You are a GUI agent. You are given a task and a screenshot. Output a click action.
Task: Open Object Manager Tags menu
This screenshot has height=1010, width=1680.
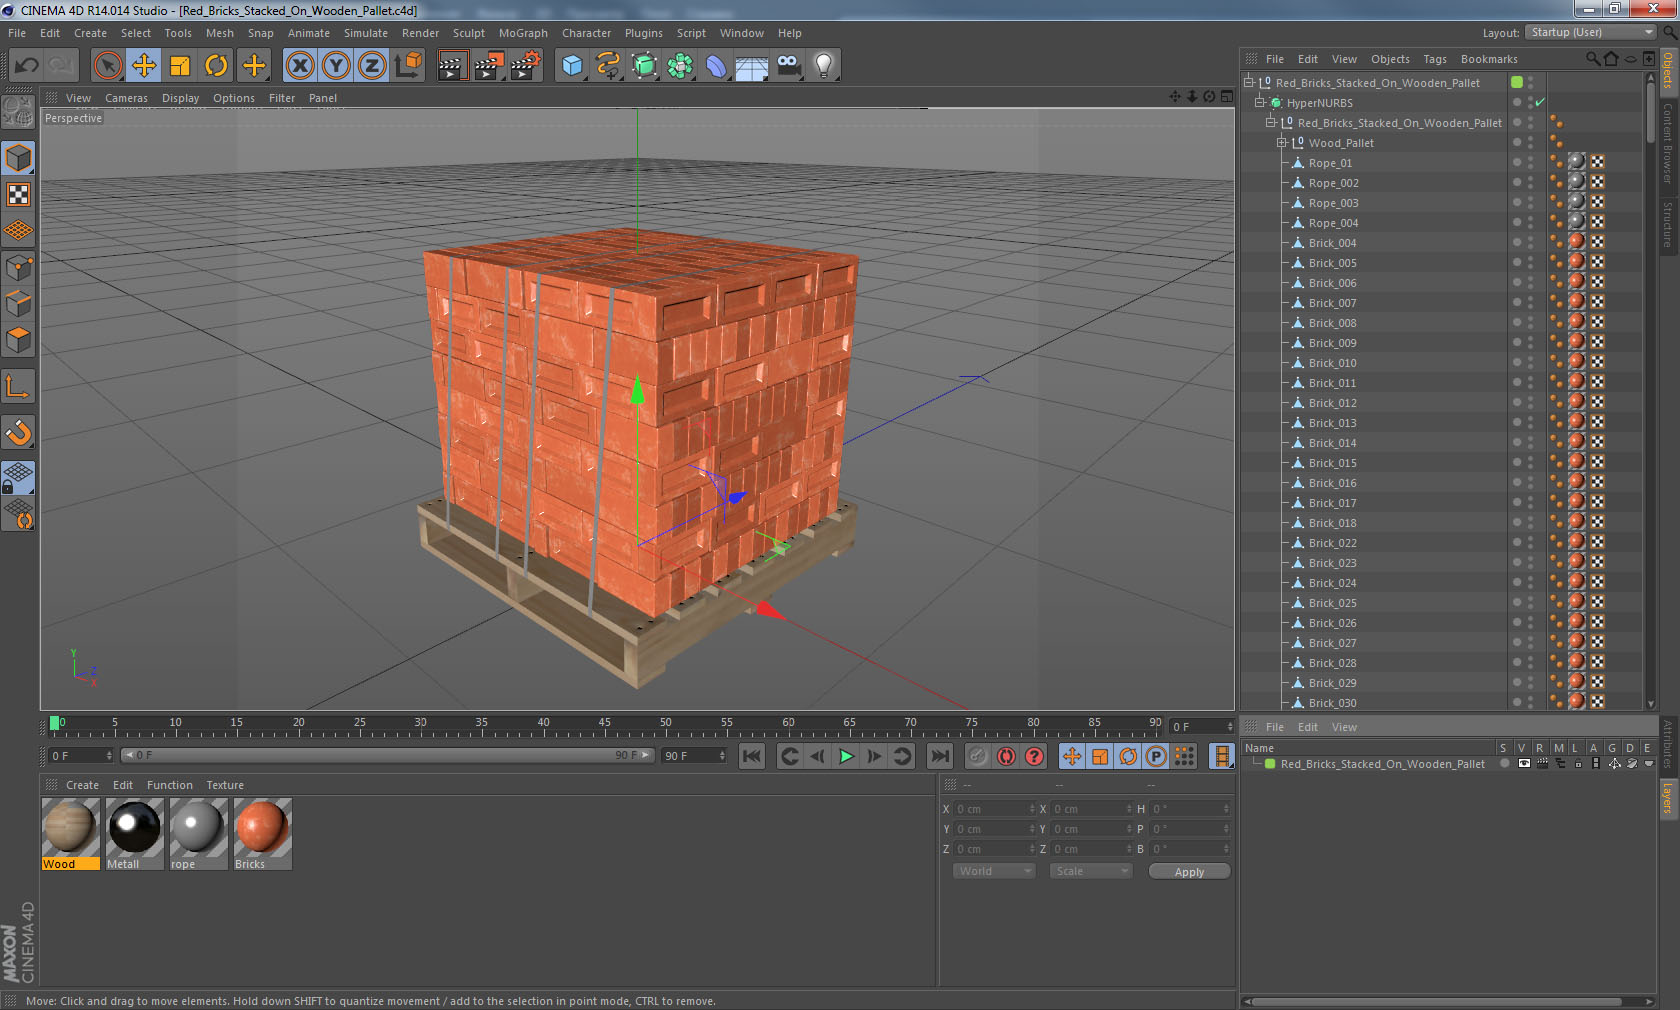(1435, 59)
